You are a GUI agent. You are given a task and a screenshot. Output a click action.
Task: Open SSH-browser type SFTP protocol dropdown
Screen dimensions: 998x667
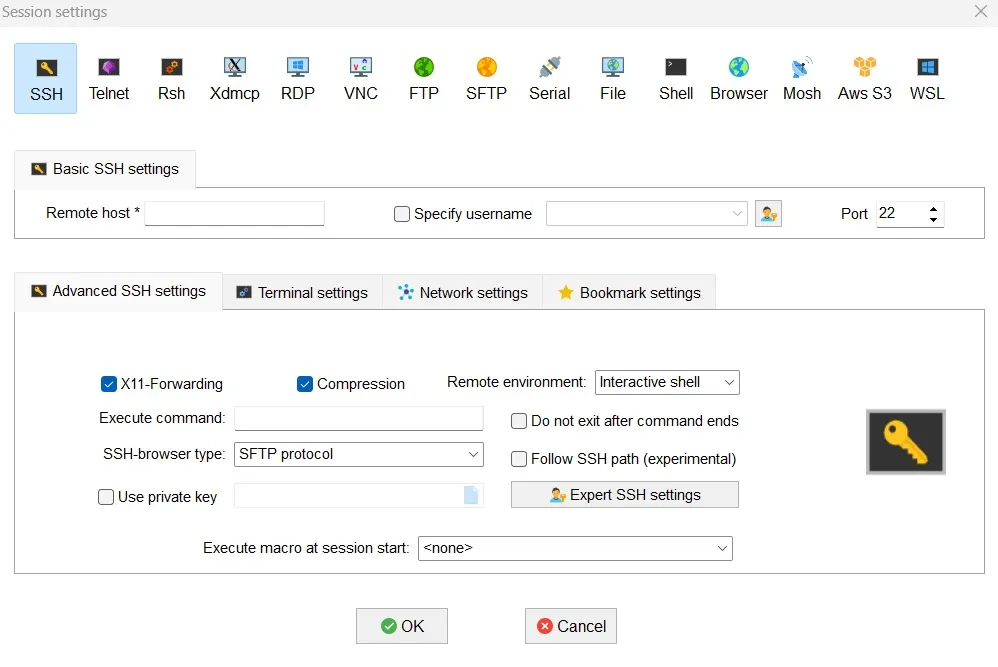pyautogui.click(x=473, y=454)
